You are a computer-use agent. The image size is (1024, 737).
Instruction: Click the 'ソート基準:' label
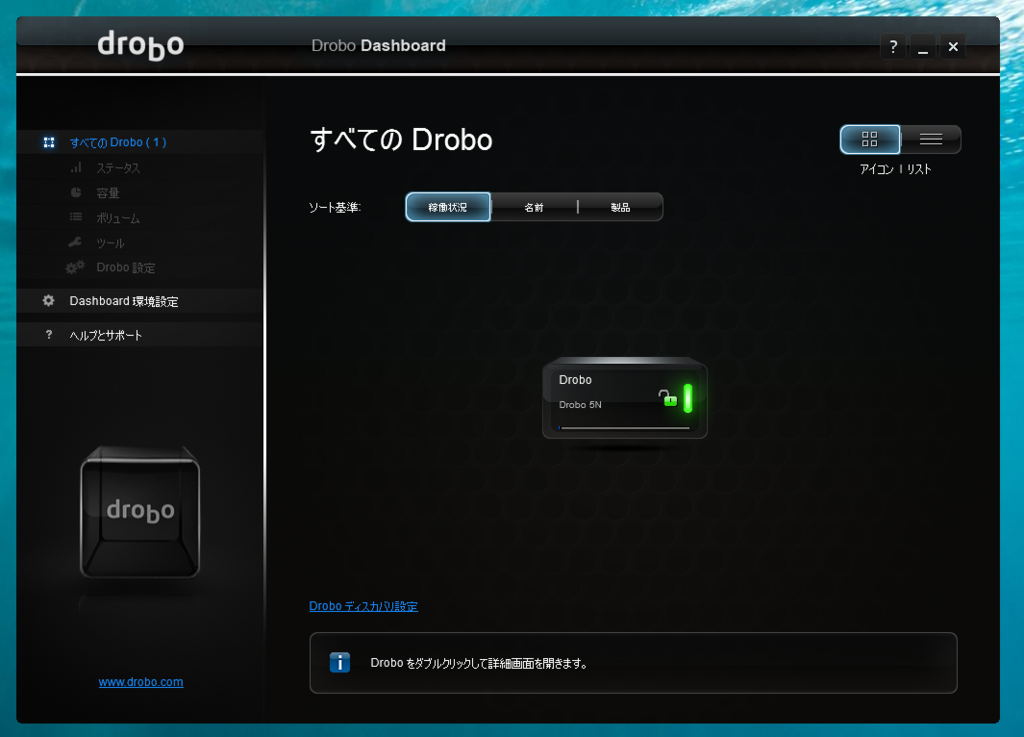pos(335,208)
